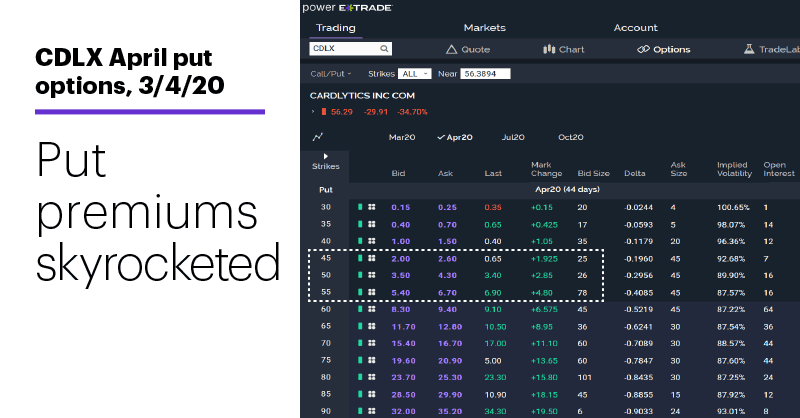The image size is (800, 418).
Task: Click the 5.40 bid on the 55 put
Action: click(x=401, y=293)
